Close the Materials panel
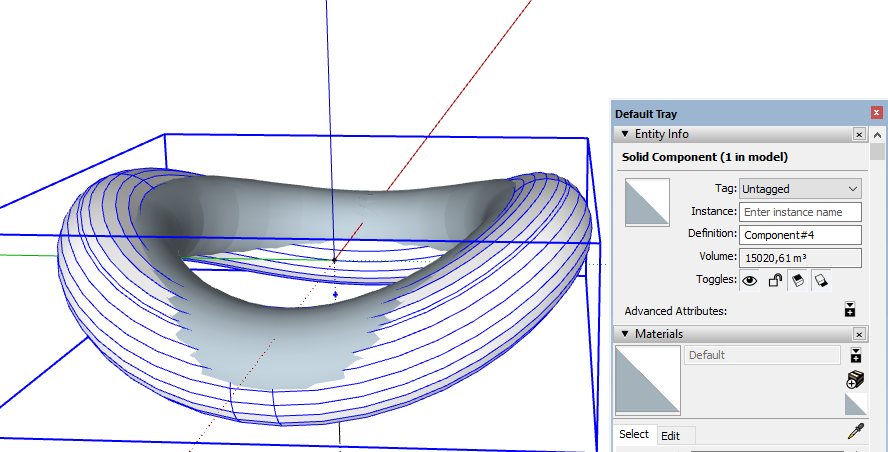The width and height of the screenshot is (888, 452). pyautogui.click(x=859, y=334)
